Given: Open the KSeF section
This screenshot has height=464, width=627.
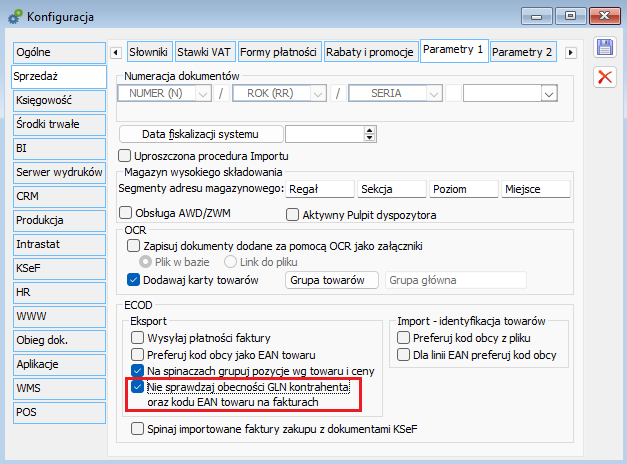Looking at the screenshot, I should (59, 268).
